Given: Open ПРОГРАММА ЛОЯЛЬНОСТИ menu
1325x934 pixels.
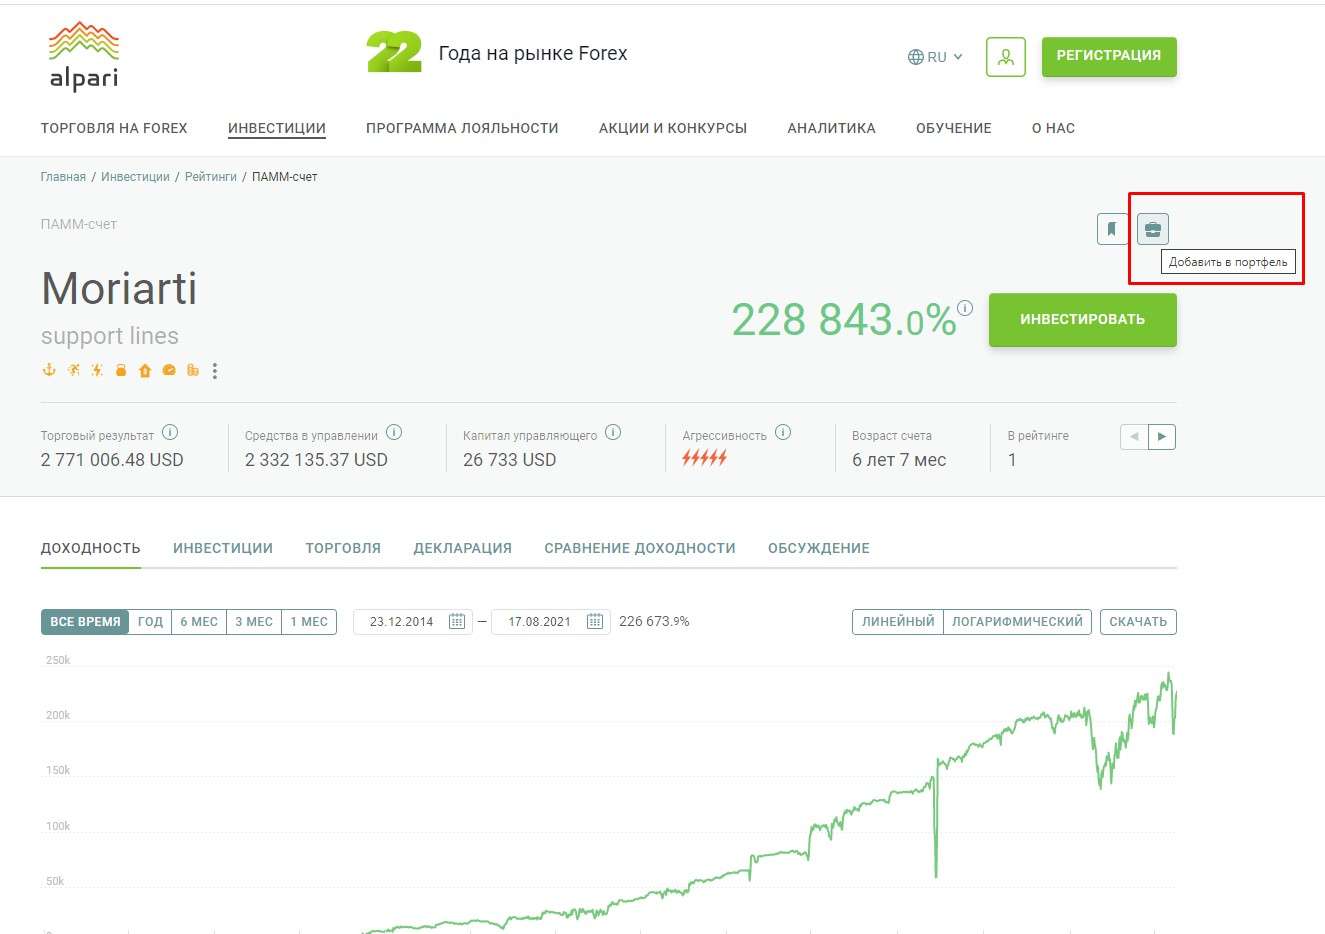Looking at the screenshot, I should click(462, 128).
